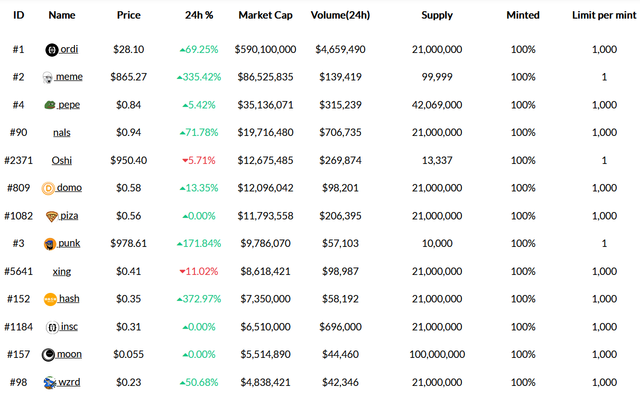The image size is (640, 395).
Task: Click the punk token avatar icon
Action: [x=50, y=244]
